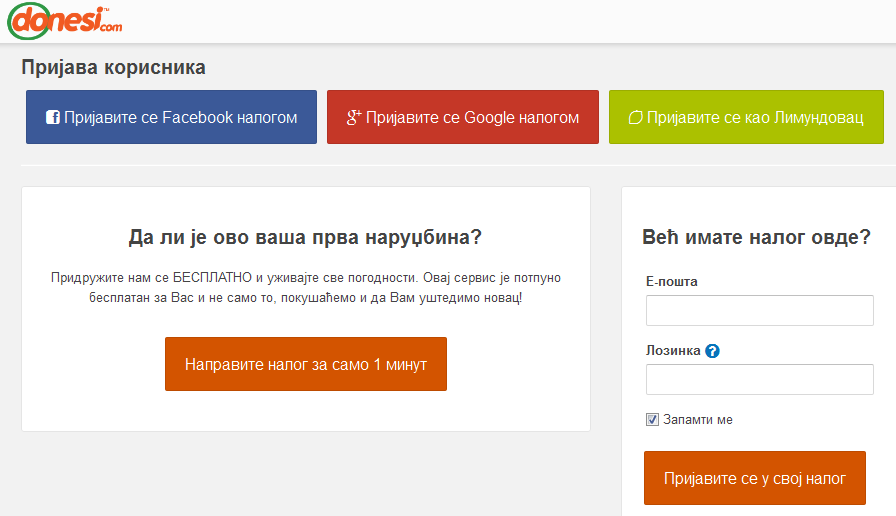Sign in via Пријавите се Google налогом

(463, 117)
